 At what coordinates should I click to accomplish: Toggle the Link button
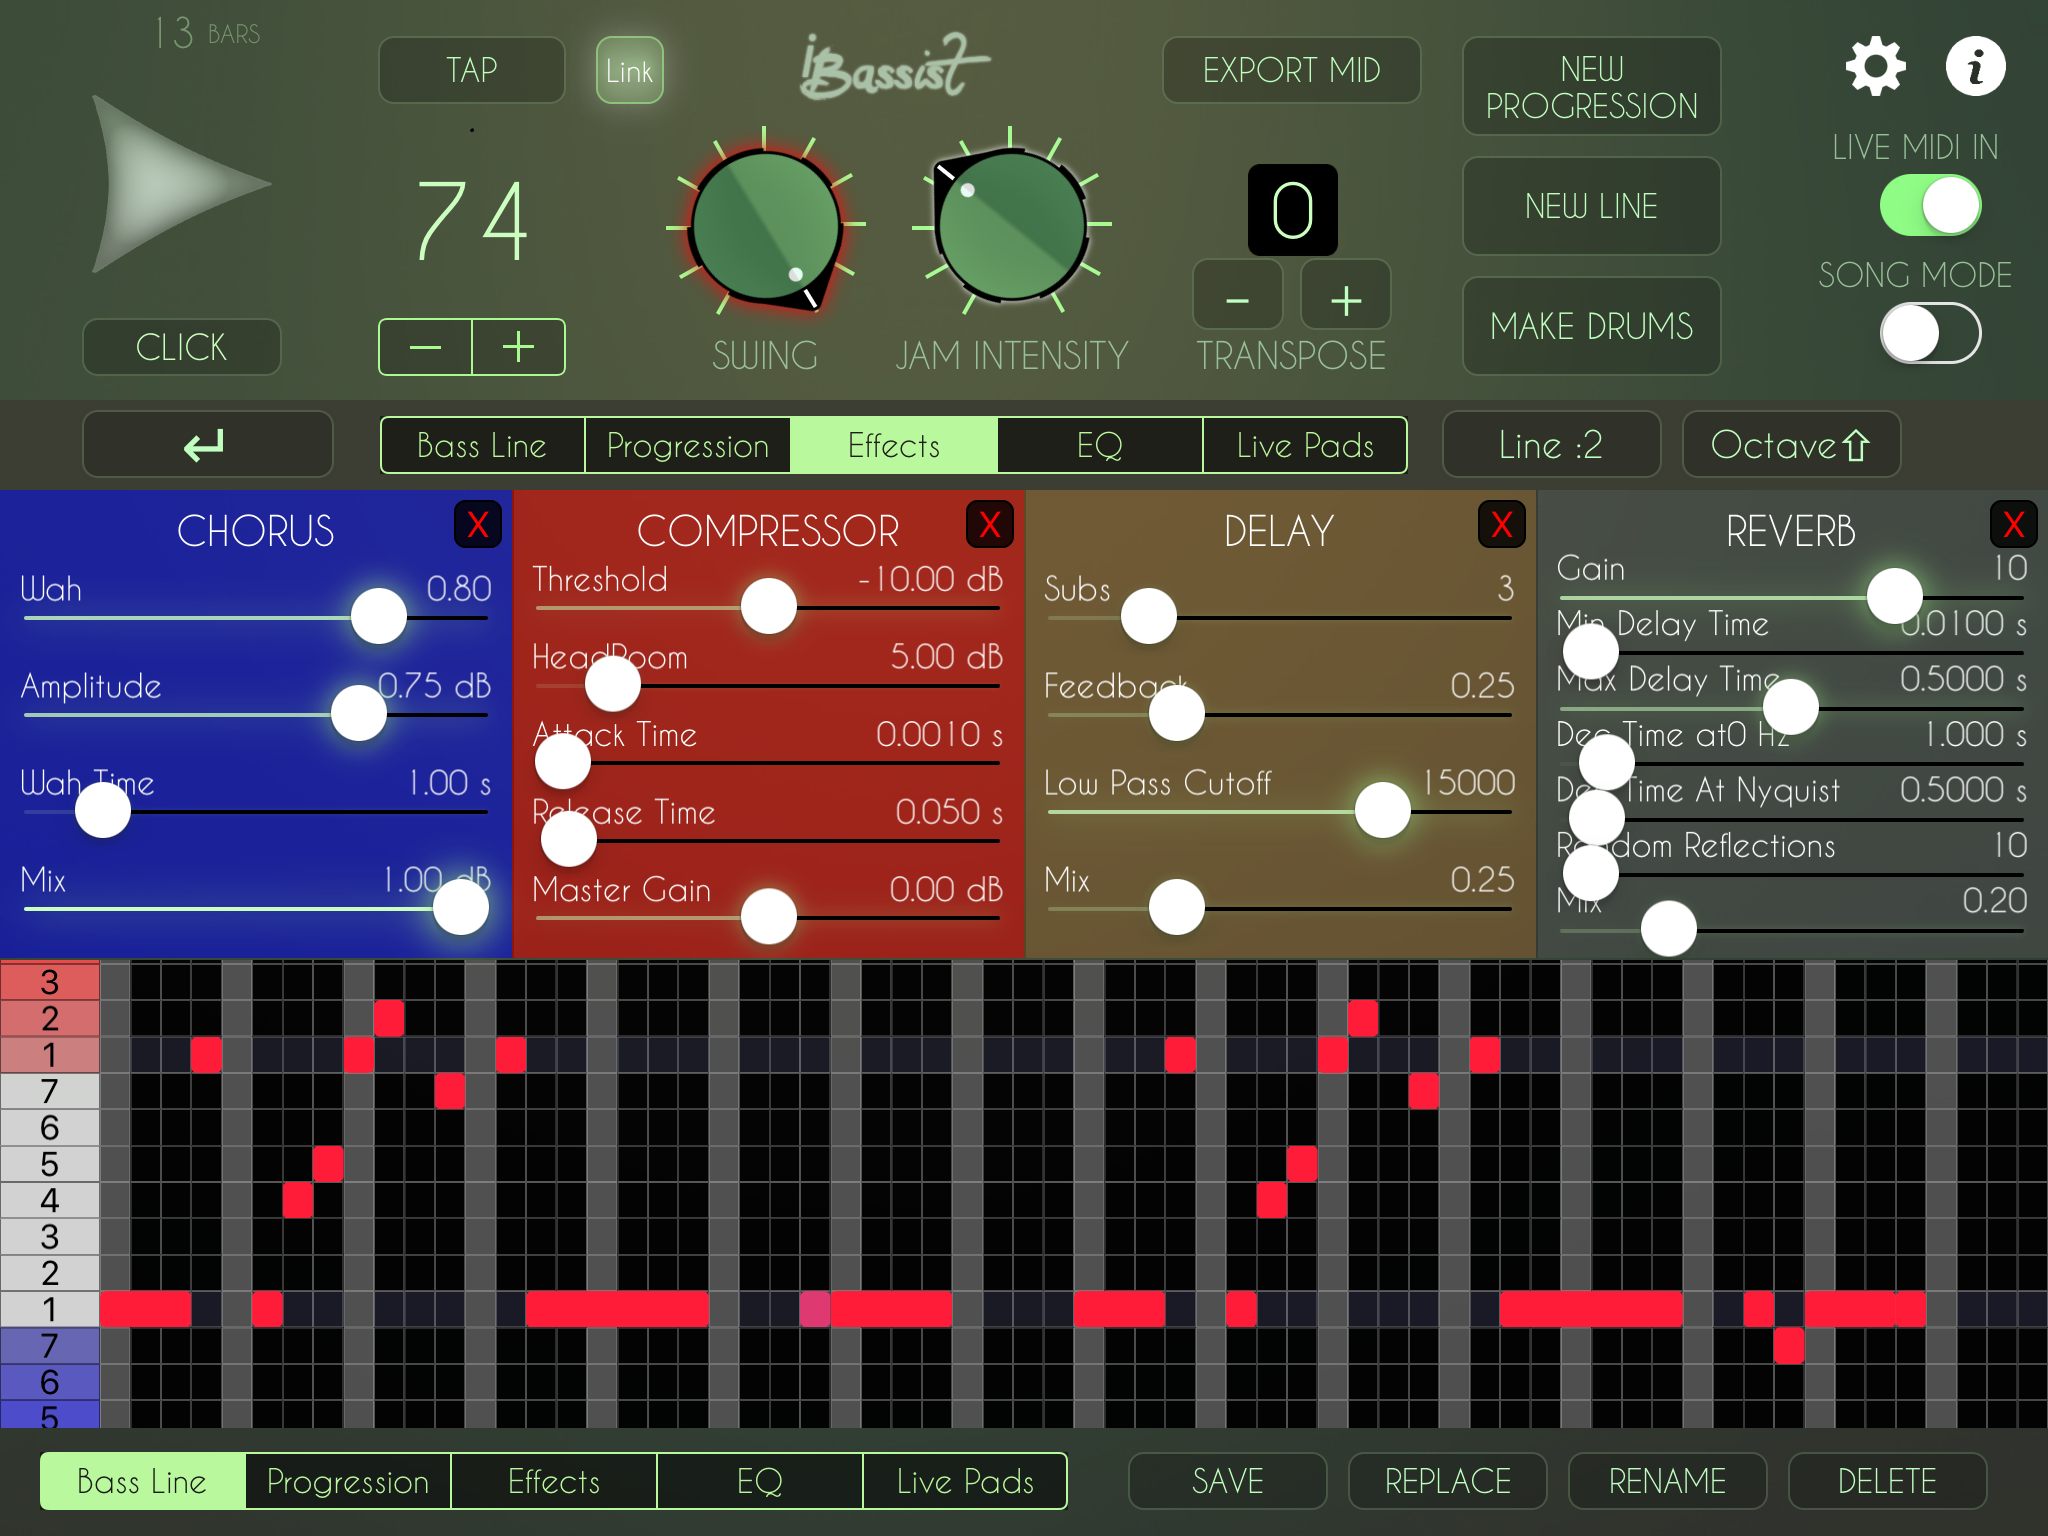tap(629, 71)
